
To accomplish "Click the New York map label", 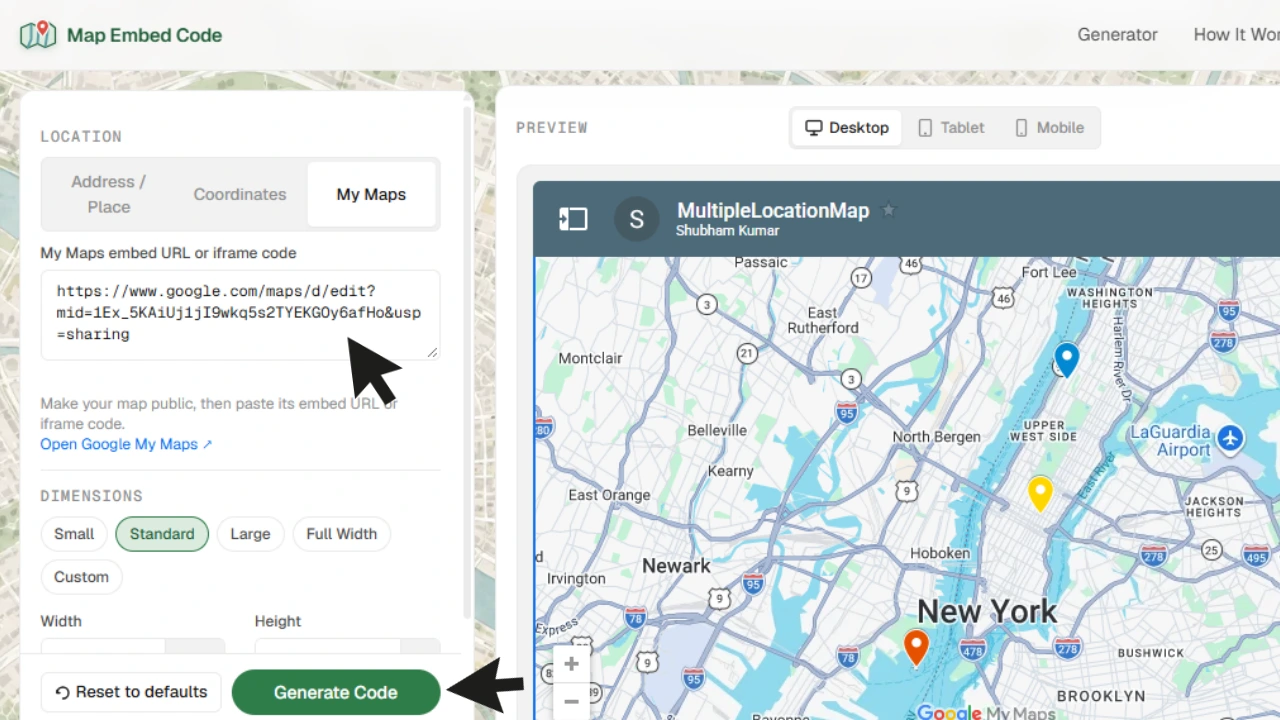I will click(987, 611).
